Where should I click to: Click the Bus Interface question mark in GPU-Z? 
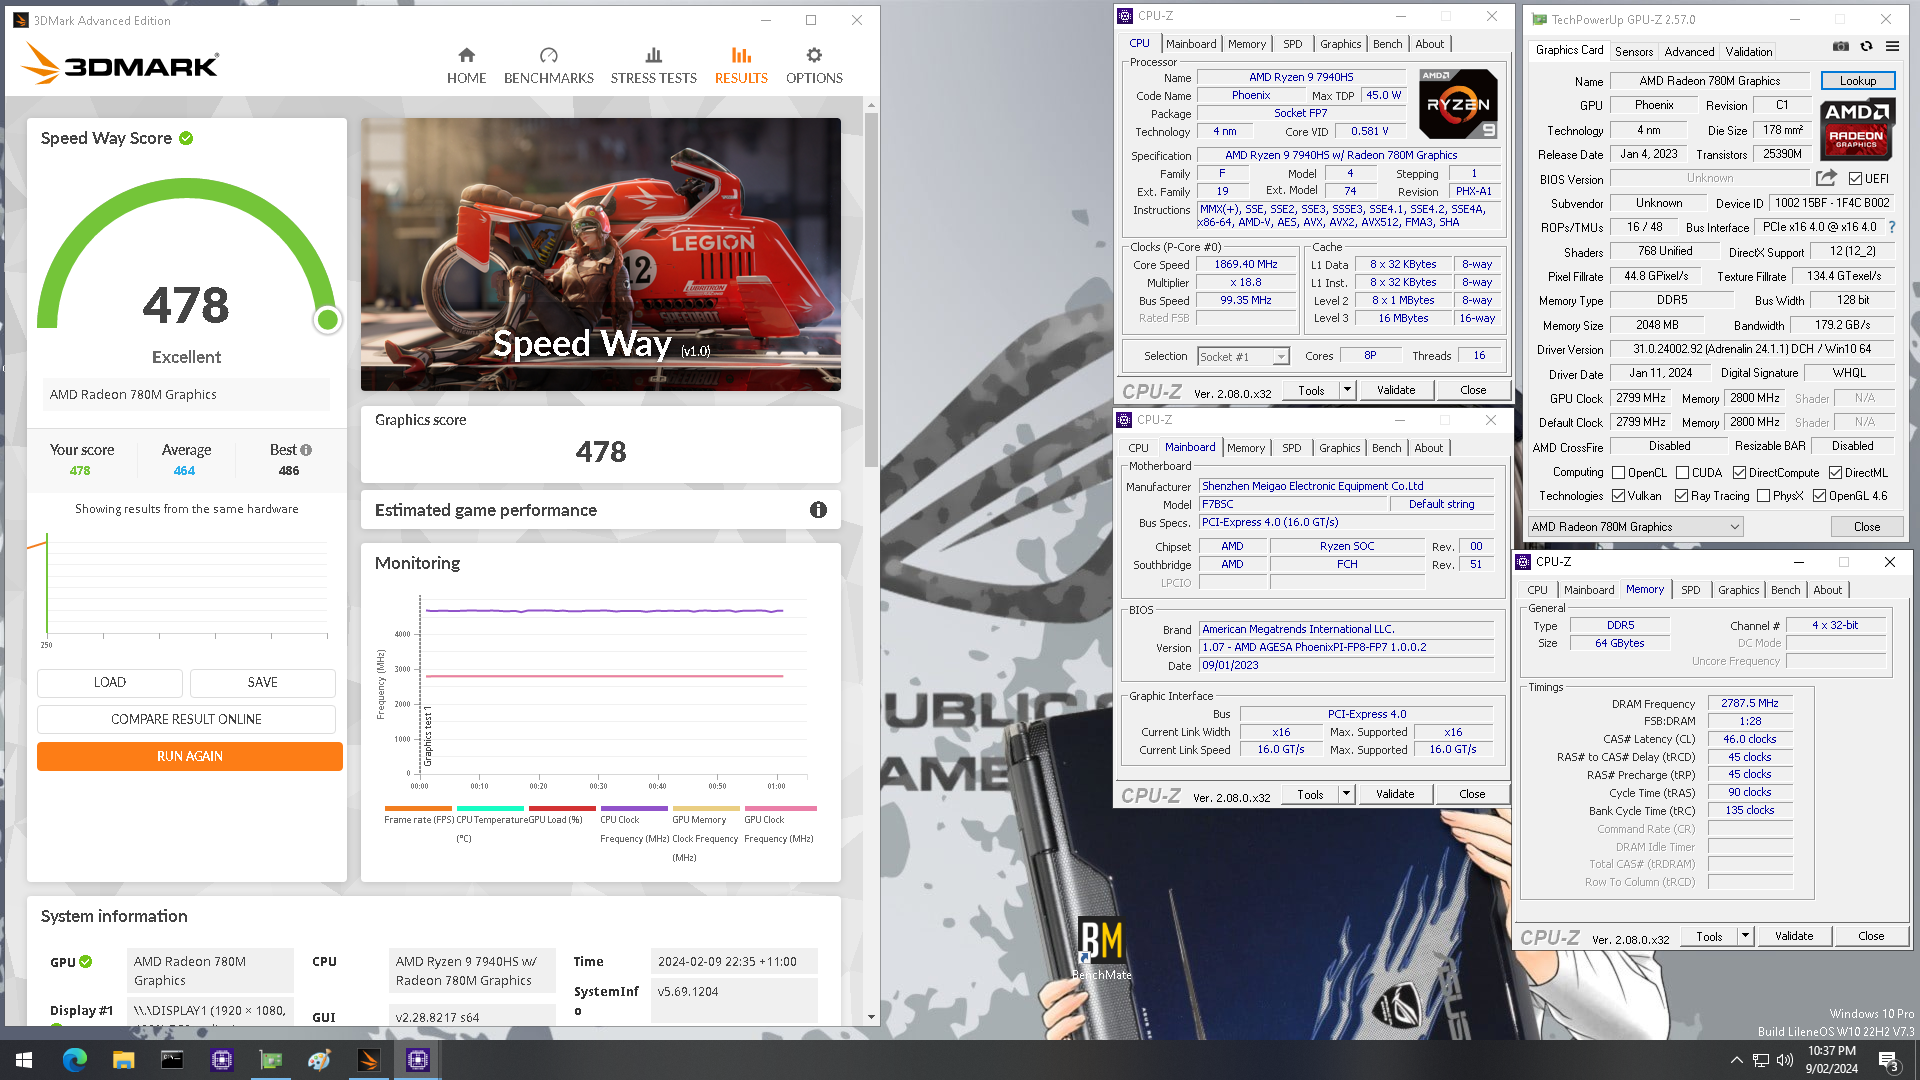[1892, 227]
